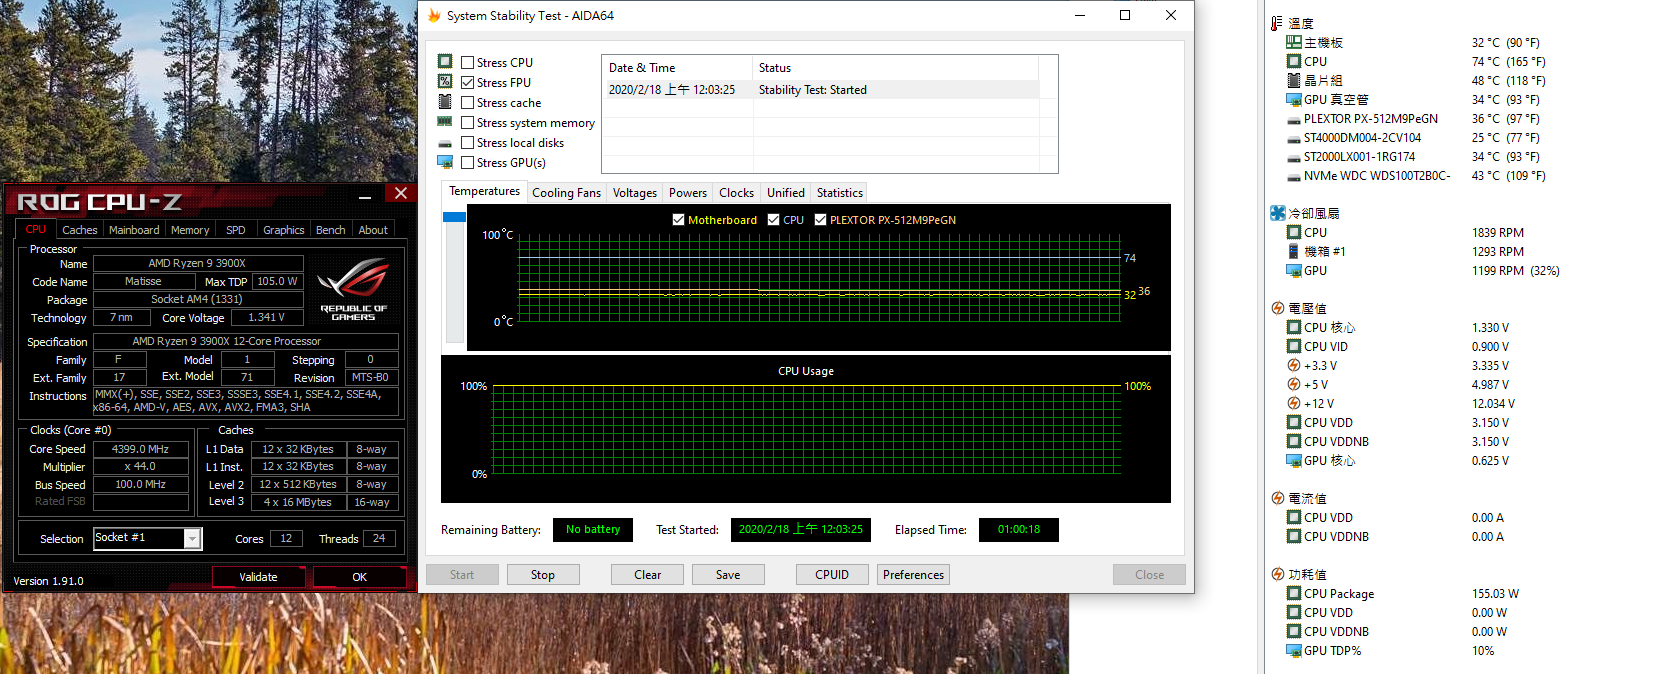The image size is (1658, 674).
Task: Enable the Stress system memory checkbox
Action: click(x=467, y=122)
